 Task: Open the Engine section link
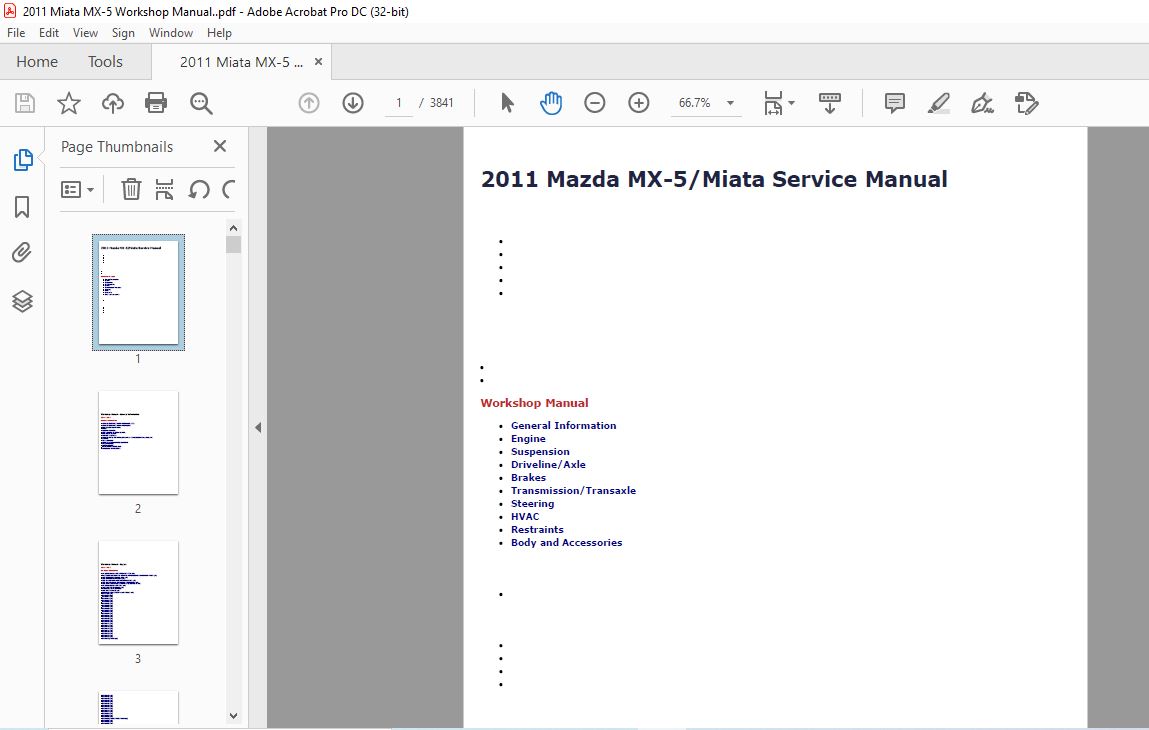pos(528,438)
